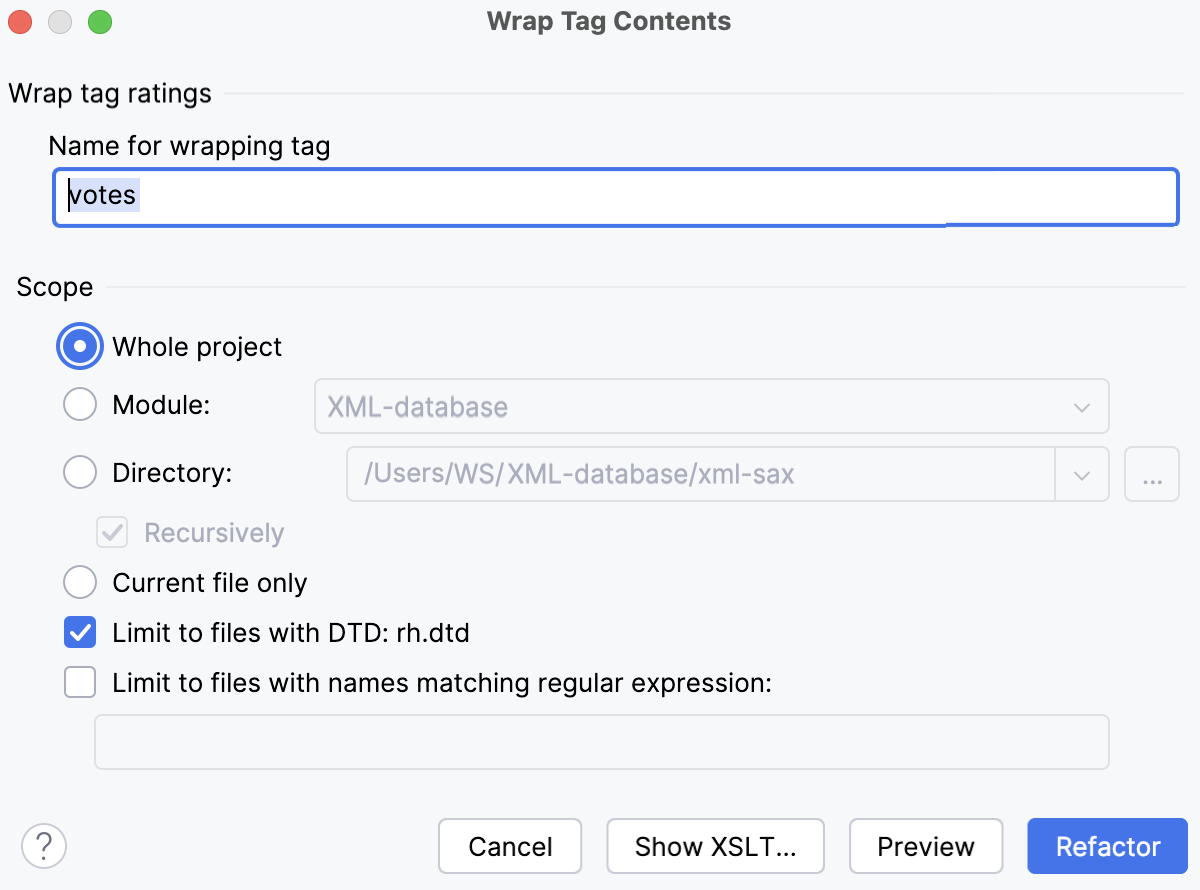
Task: Click the Cancel button
Action: [x=510, y=846]
